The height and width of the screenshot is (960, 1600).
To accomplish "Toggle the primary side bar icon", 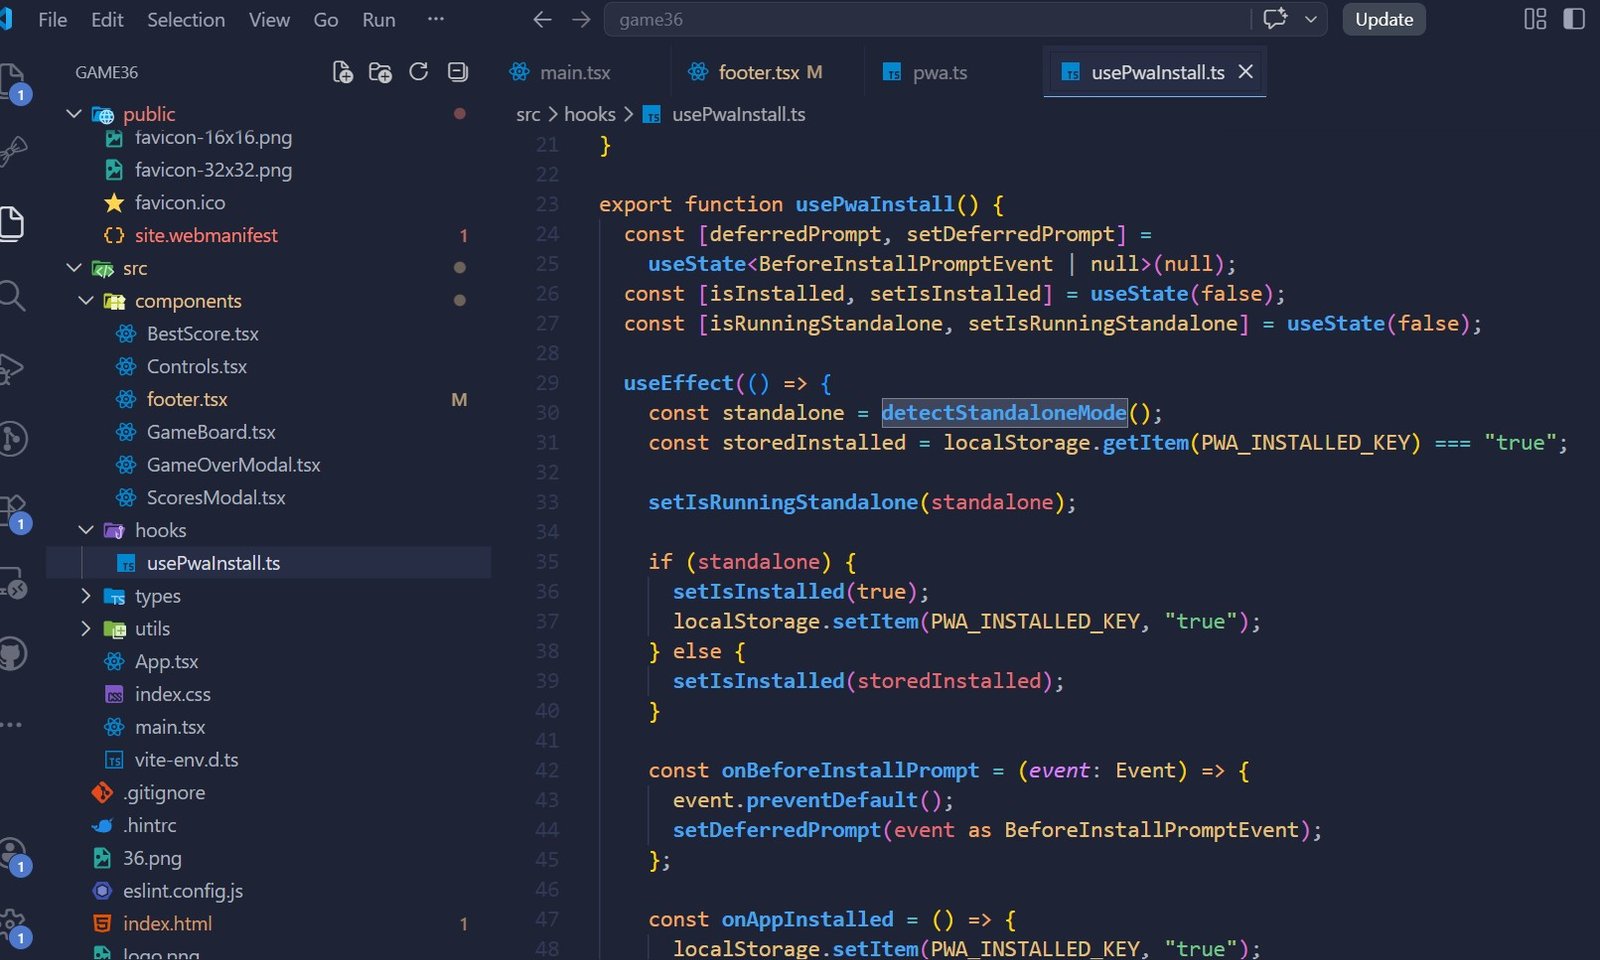I will click(x=1574, y=19).
